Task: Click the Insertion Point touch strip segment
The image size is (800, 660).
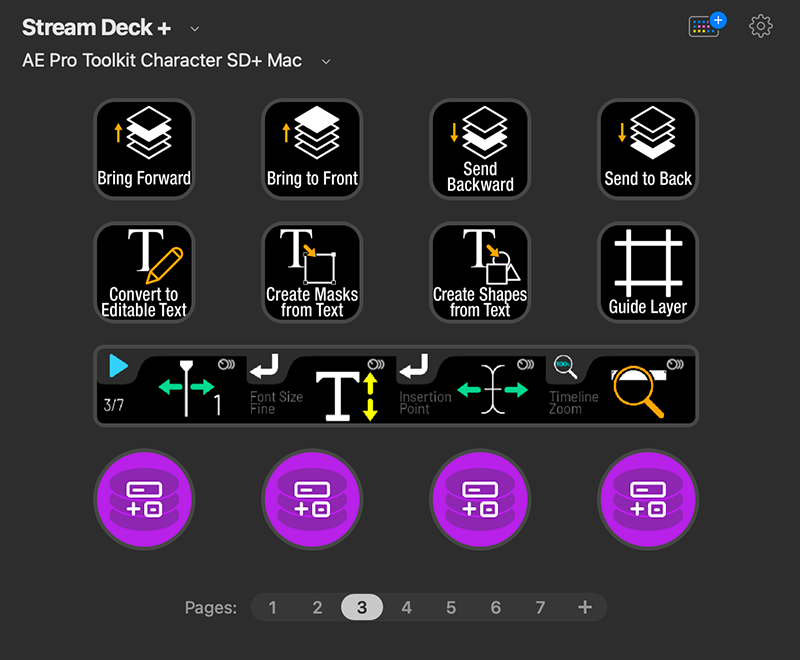Action: tap(471, 386)
